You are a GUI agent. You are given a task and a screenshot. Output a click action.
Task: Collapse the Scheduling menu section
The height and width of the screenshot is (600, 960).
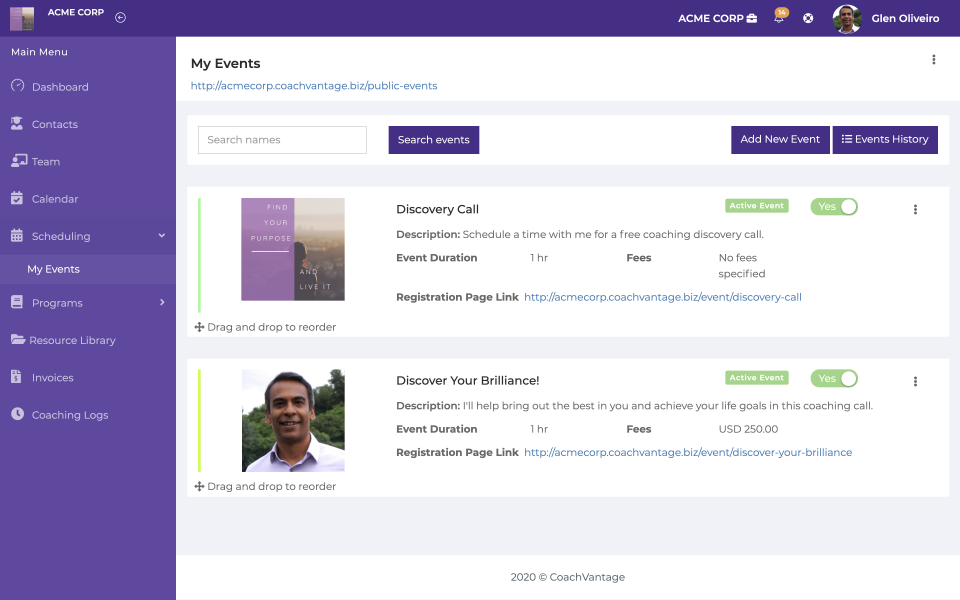click(x=162, y=236)
